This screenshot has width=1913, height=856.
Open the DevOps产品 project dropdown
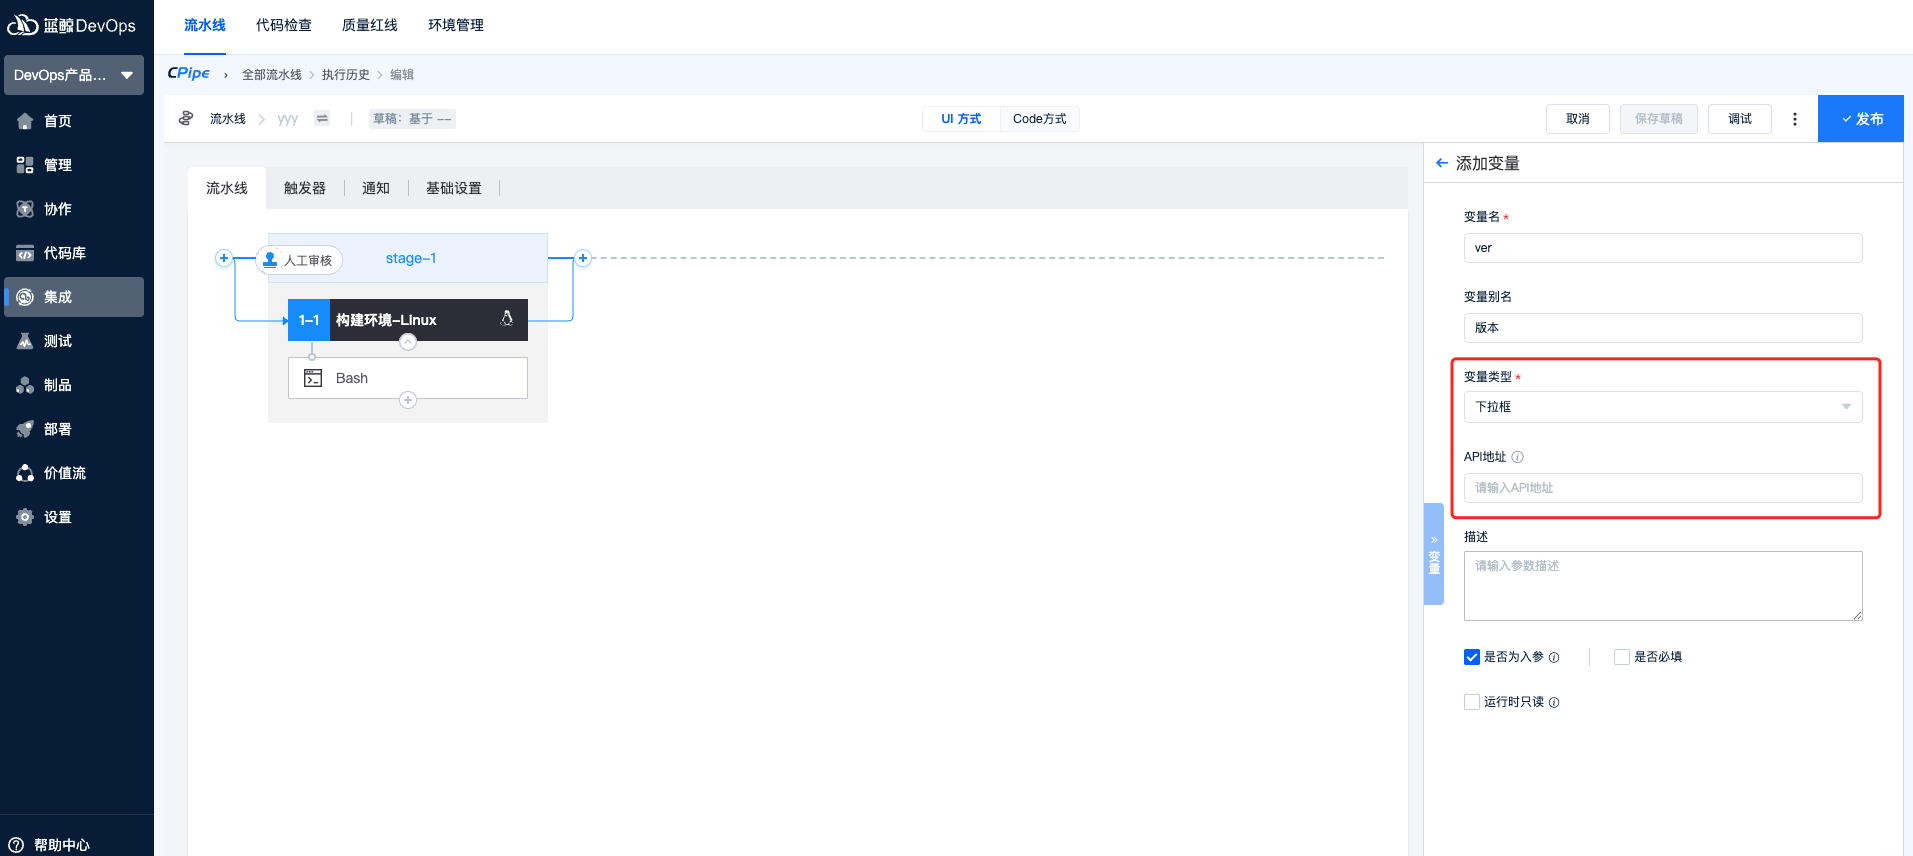[74, 75]
